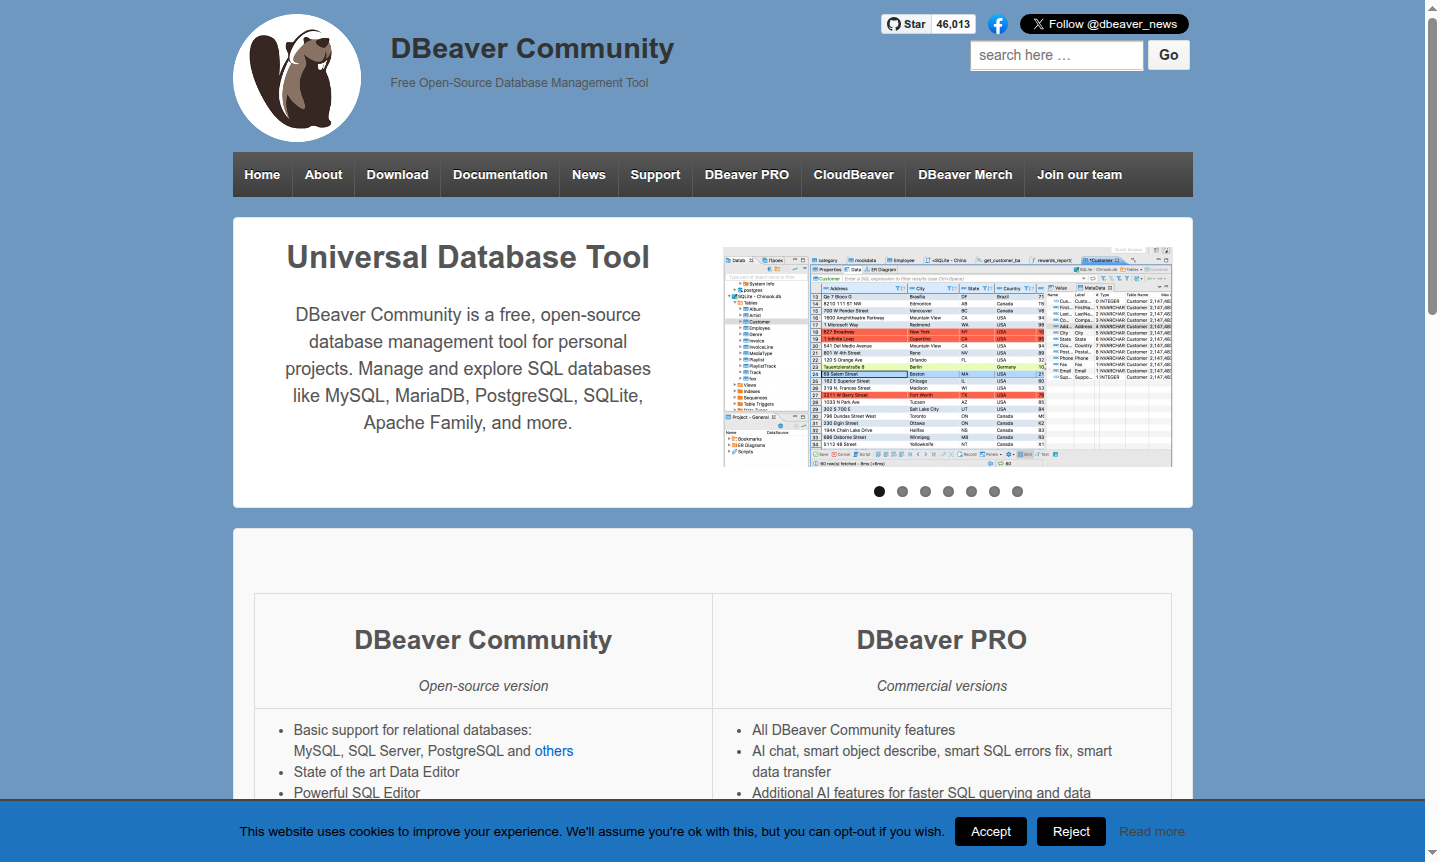Go to the DBeaver PRO page
This screenshot has width=1440, height=862.
tap(746, 174)
